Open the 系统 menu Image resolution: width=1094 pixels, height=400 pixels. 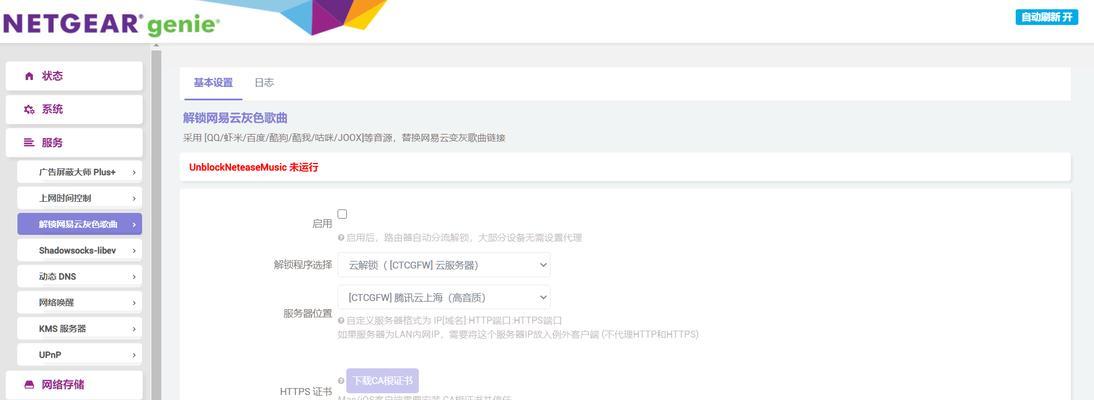(74, 110)
